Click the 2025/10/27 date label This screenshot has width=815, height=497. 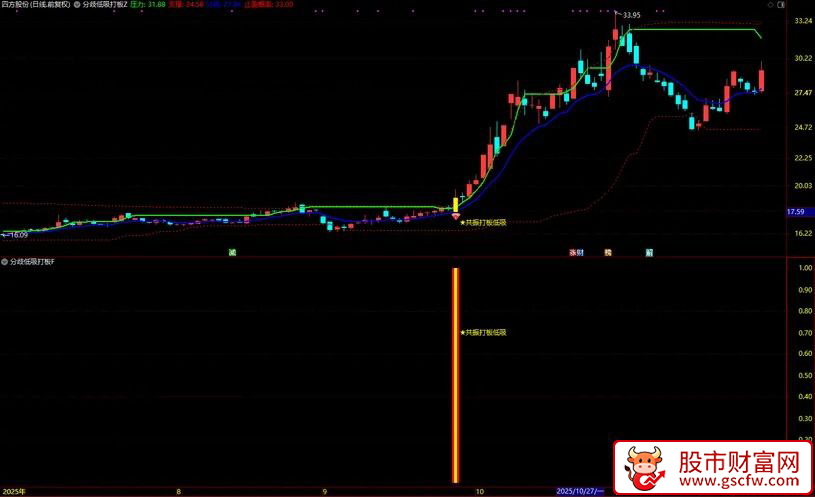pos(580,491)
